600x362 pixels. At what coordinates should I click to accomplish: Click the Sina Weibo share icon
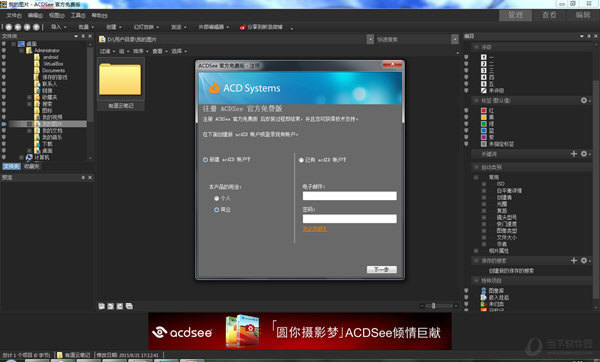tap(242, 27)
